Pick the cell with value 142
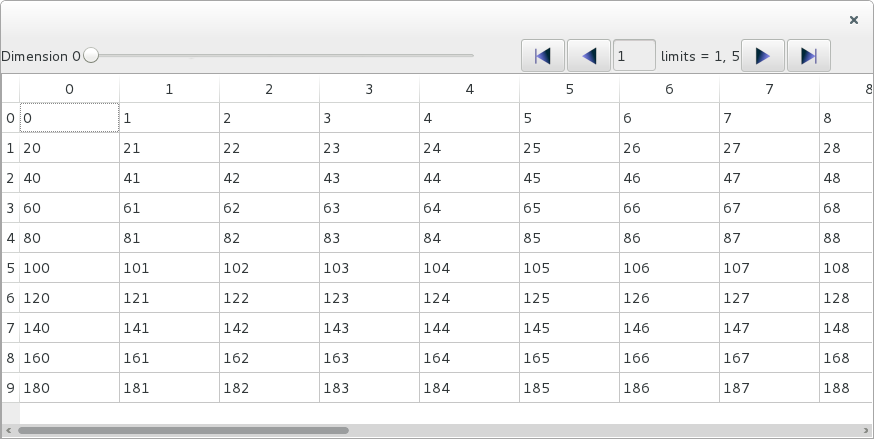874x439 pixels. [269, 328]
